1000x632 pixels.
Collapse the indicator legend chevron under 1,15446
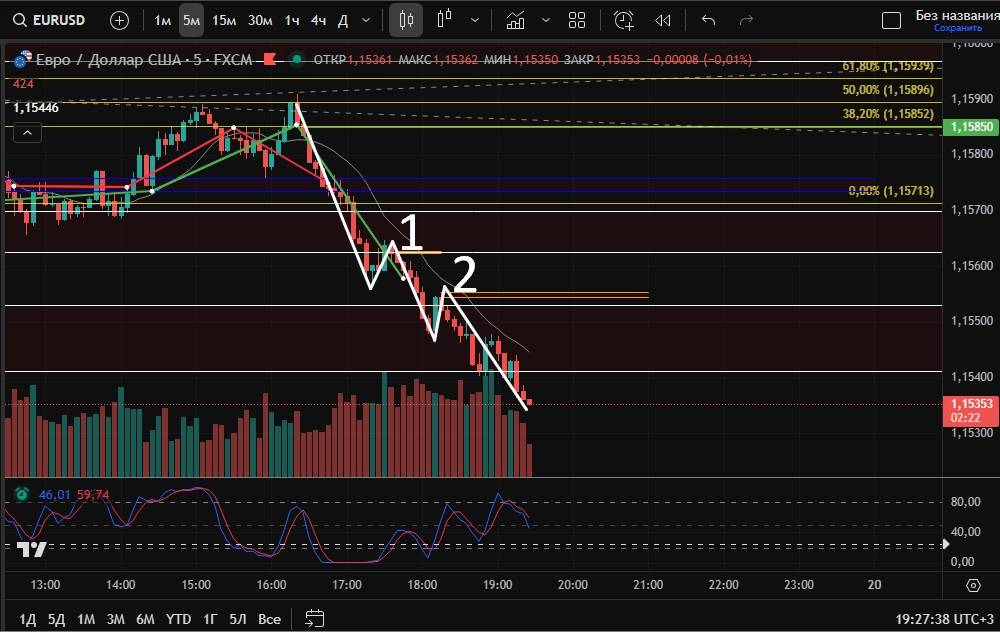coord(27,133)
